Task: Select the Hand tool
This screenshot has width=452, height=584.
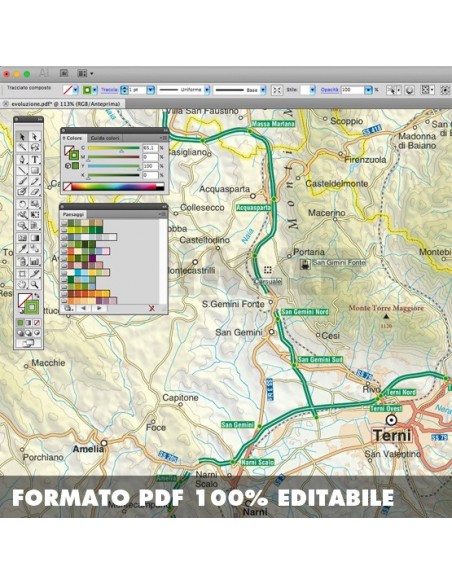Action: pos(22,285)
